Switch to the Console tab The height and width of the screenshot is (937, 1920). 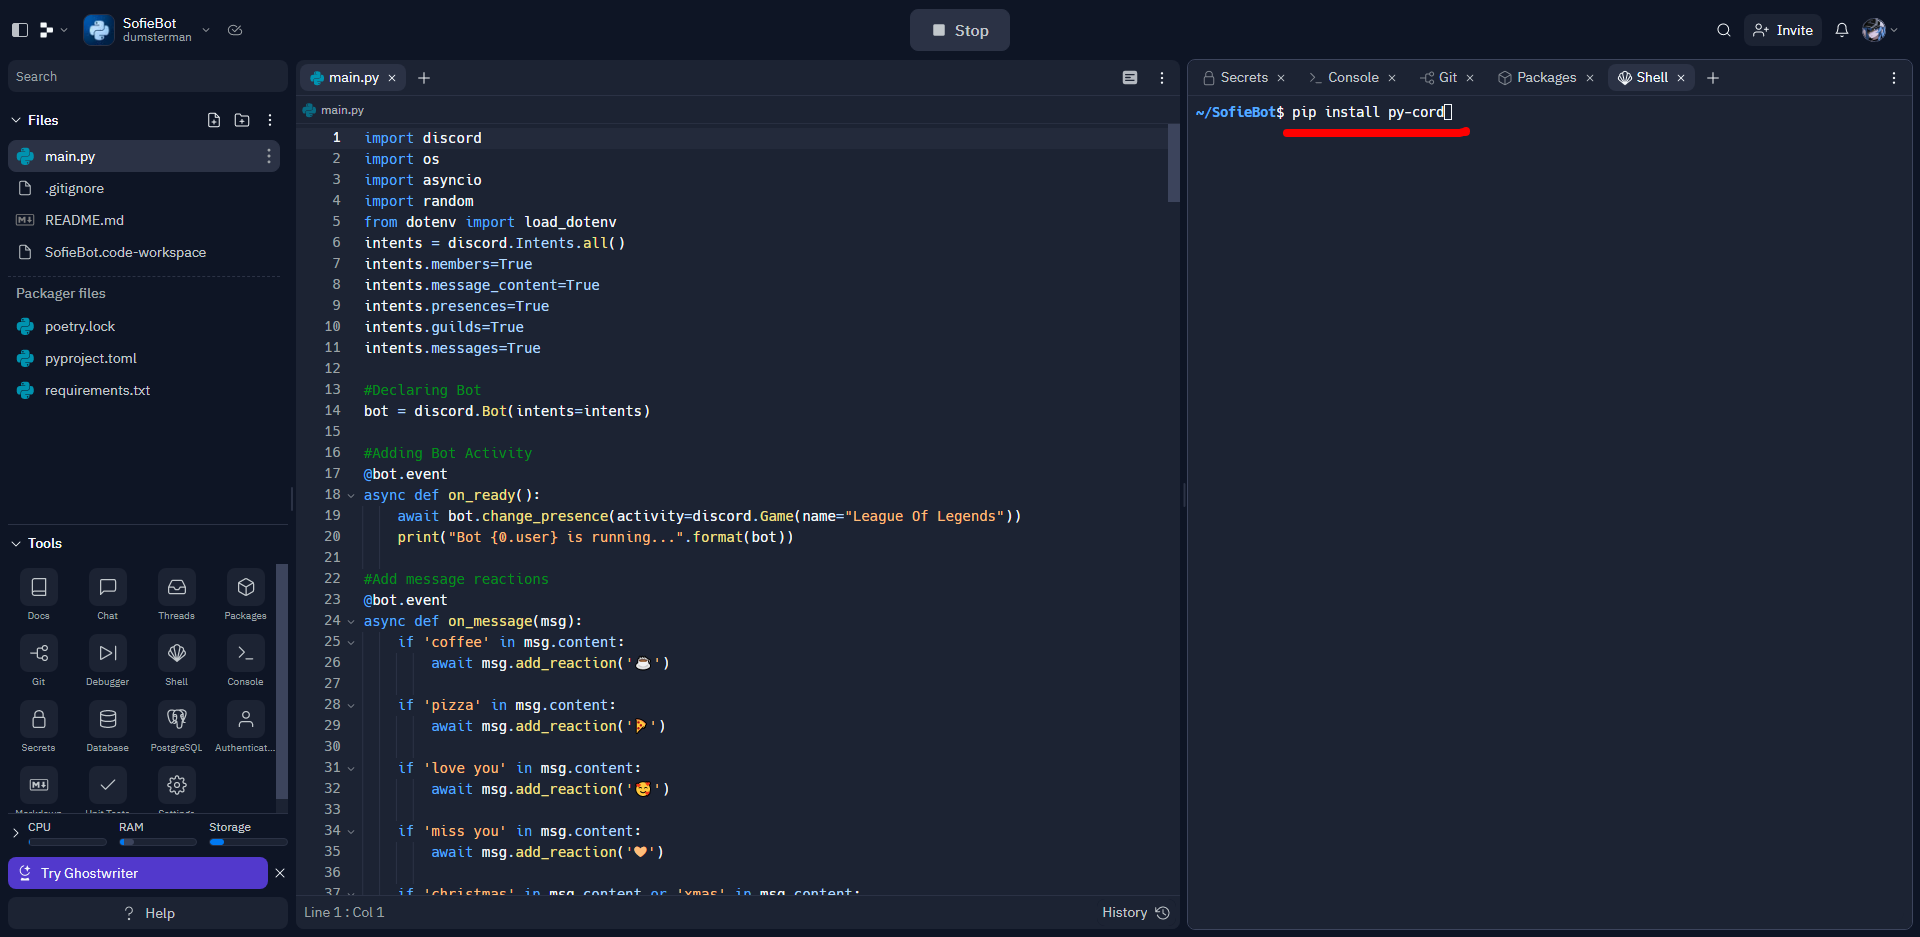[x=1352, y=77]
